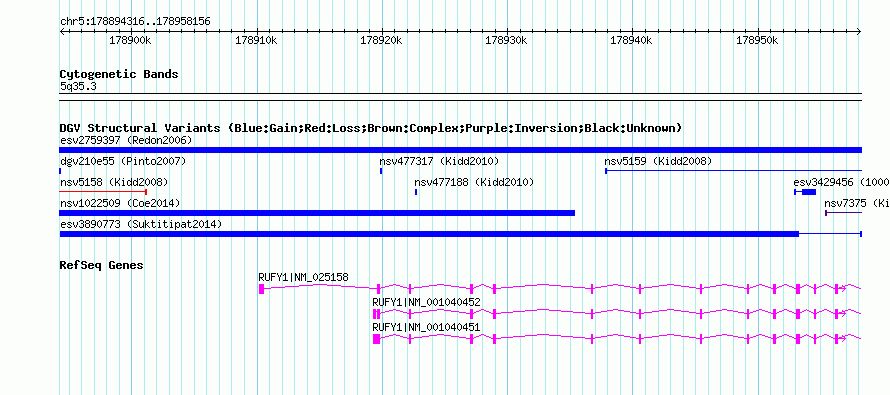The image size is (890, 395).
Task: Click the esv3429456 variant label
Action: coord(841,183)
